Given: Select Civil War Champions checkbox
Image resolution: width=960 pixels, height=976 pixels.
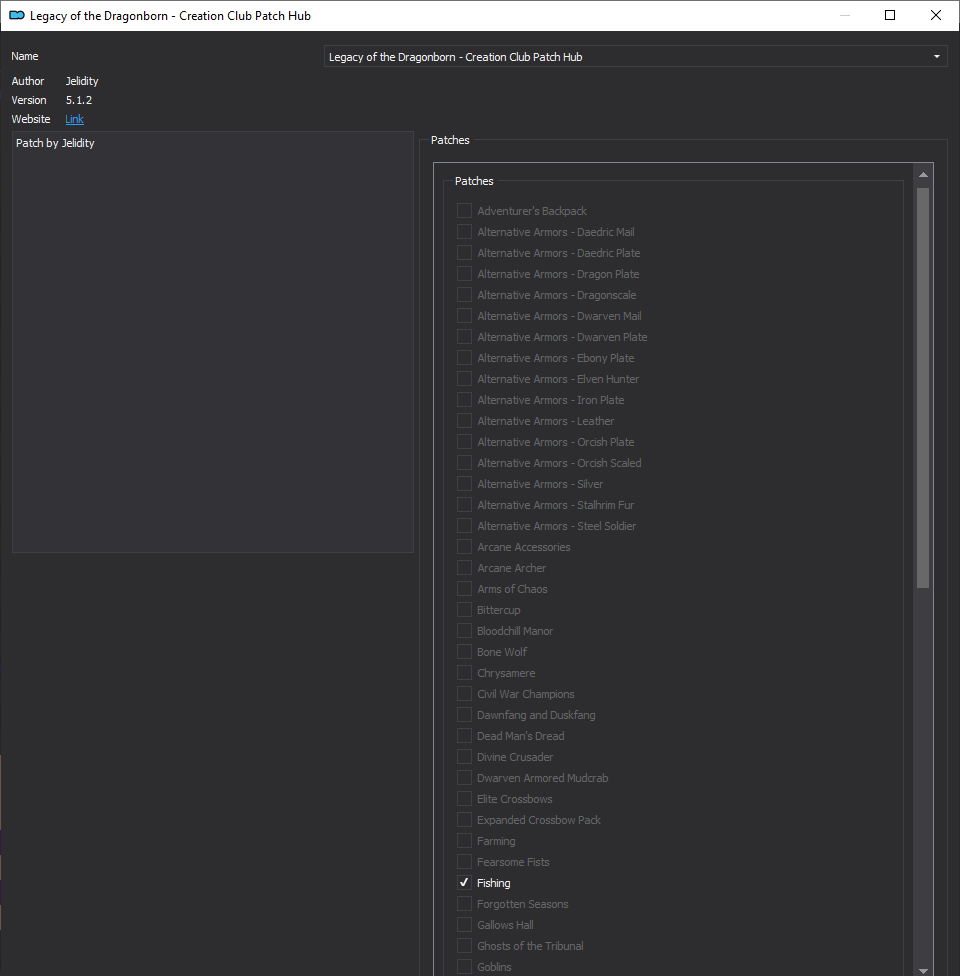Looking at the screenshot, I should coord(464,694).
